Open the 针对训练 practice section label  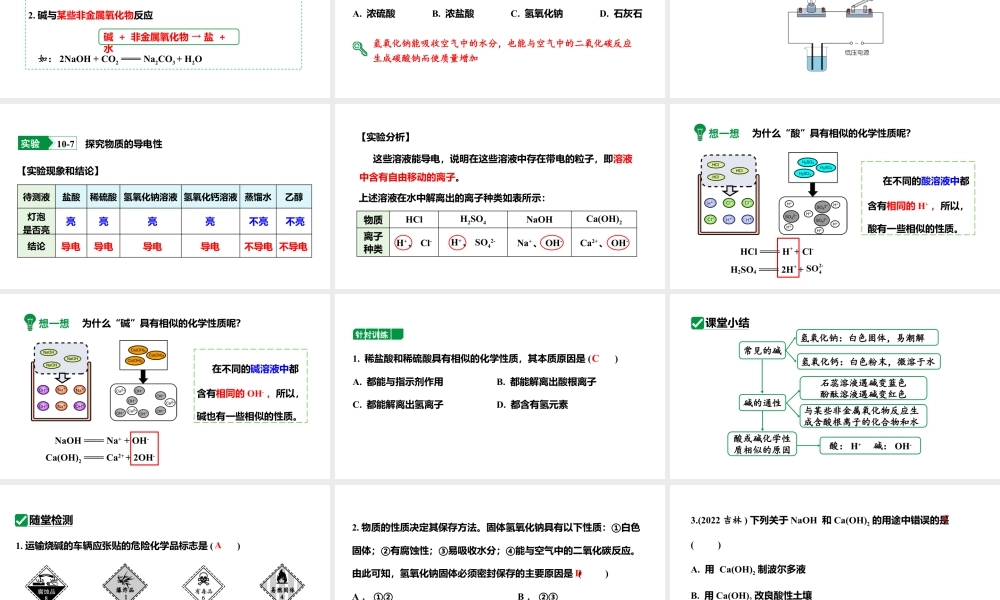[371, 333]
